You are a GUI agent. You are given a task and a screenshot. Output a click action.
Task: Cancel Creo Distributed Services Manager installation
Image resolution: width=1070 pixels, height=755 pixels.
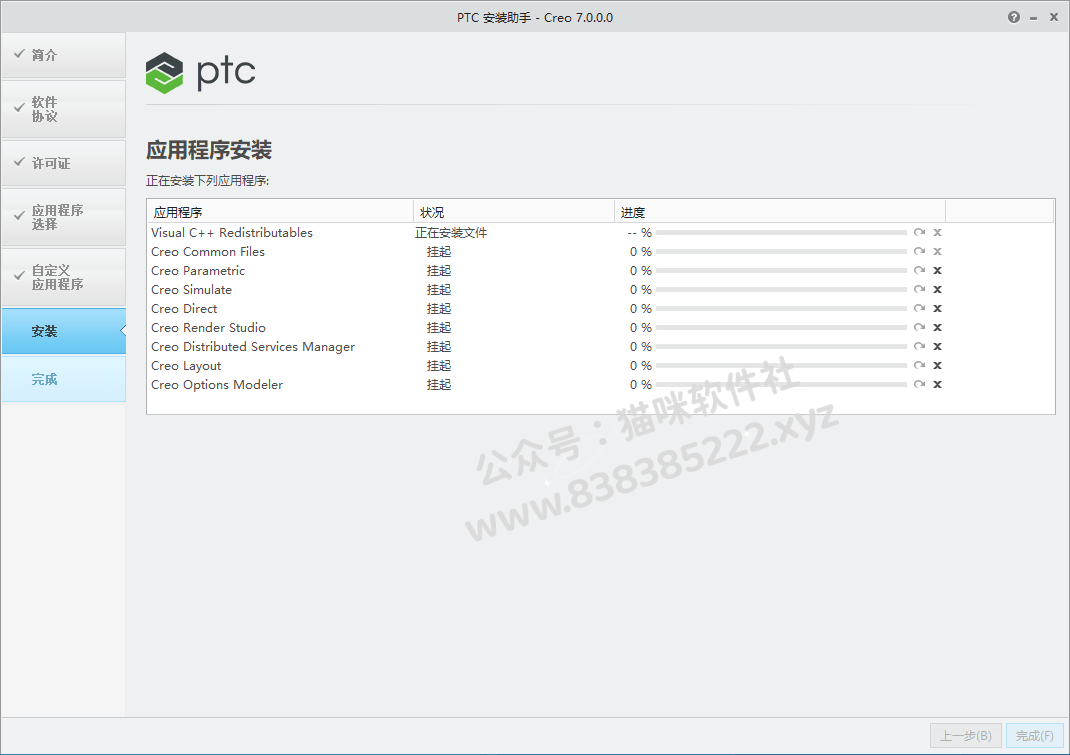pos(938,346)
